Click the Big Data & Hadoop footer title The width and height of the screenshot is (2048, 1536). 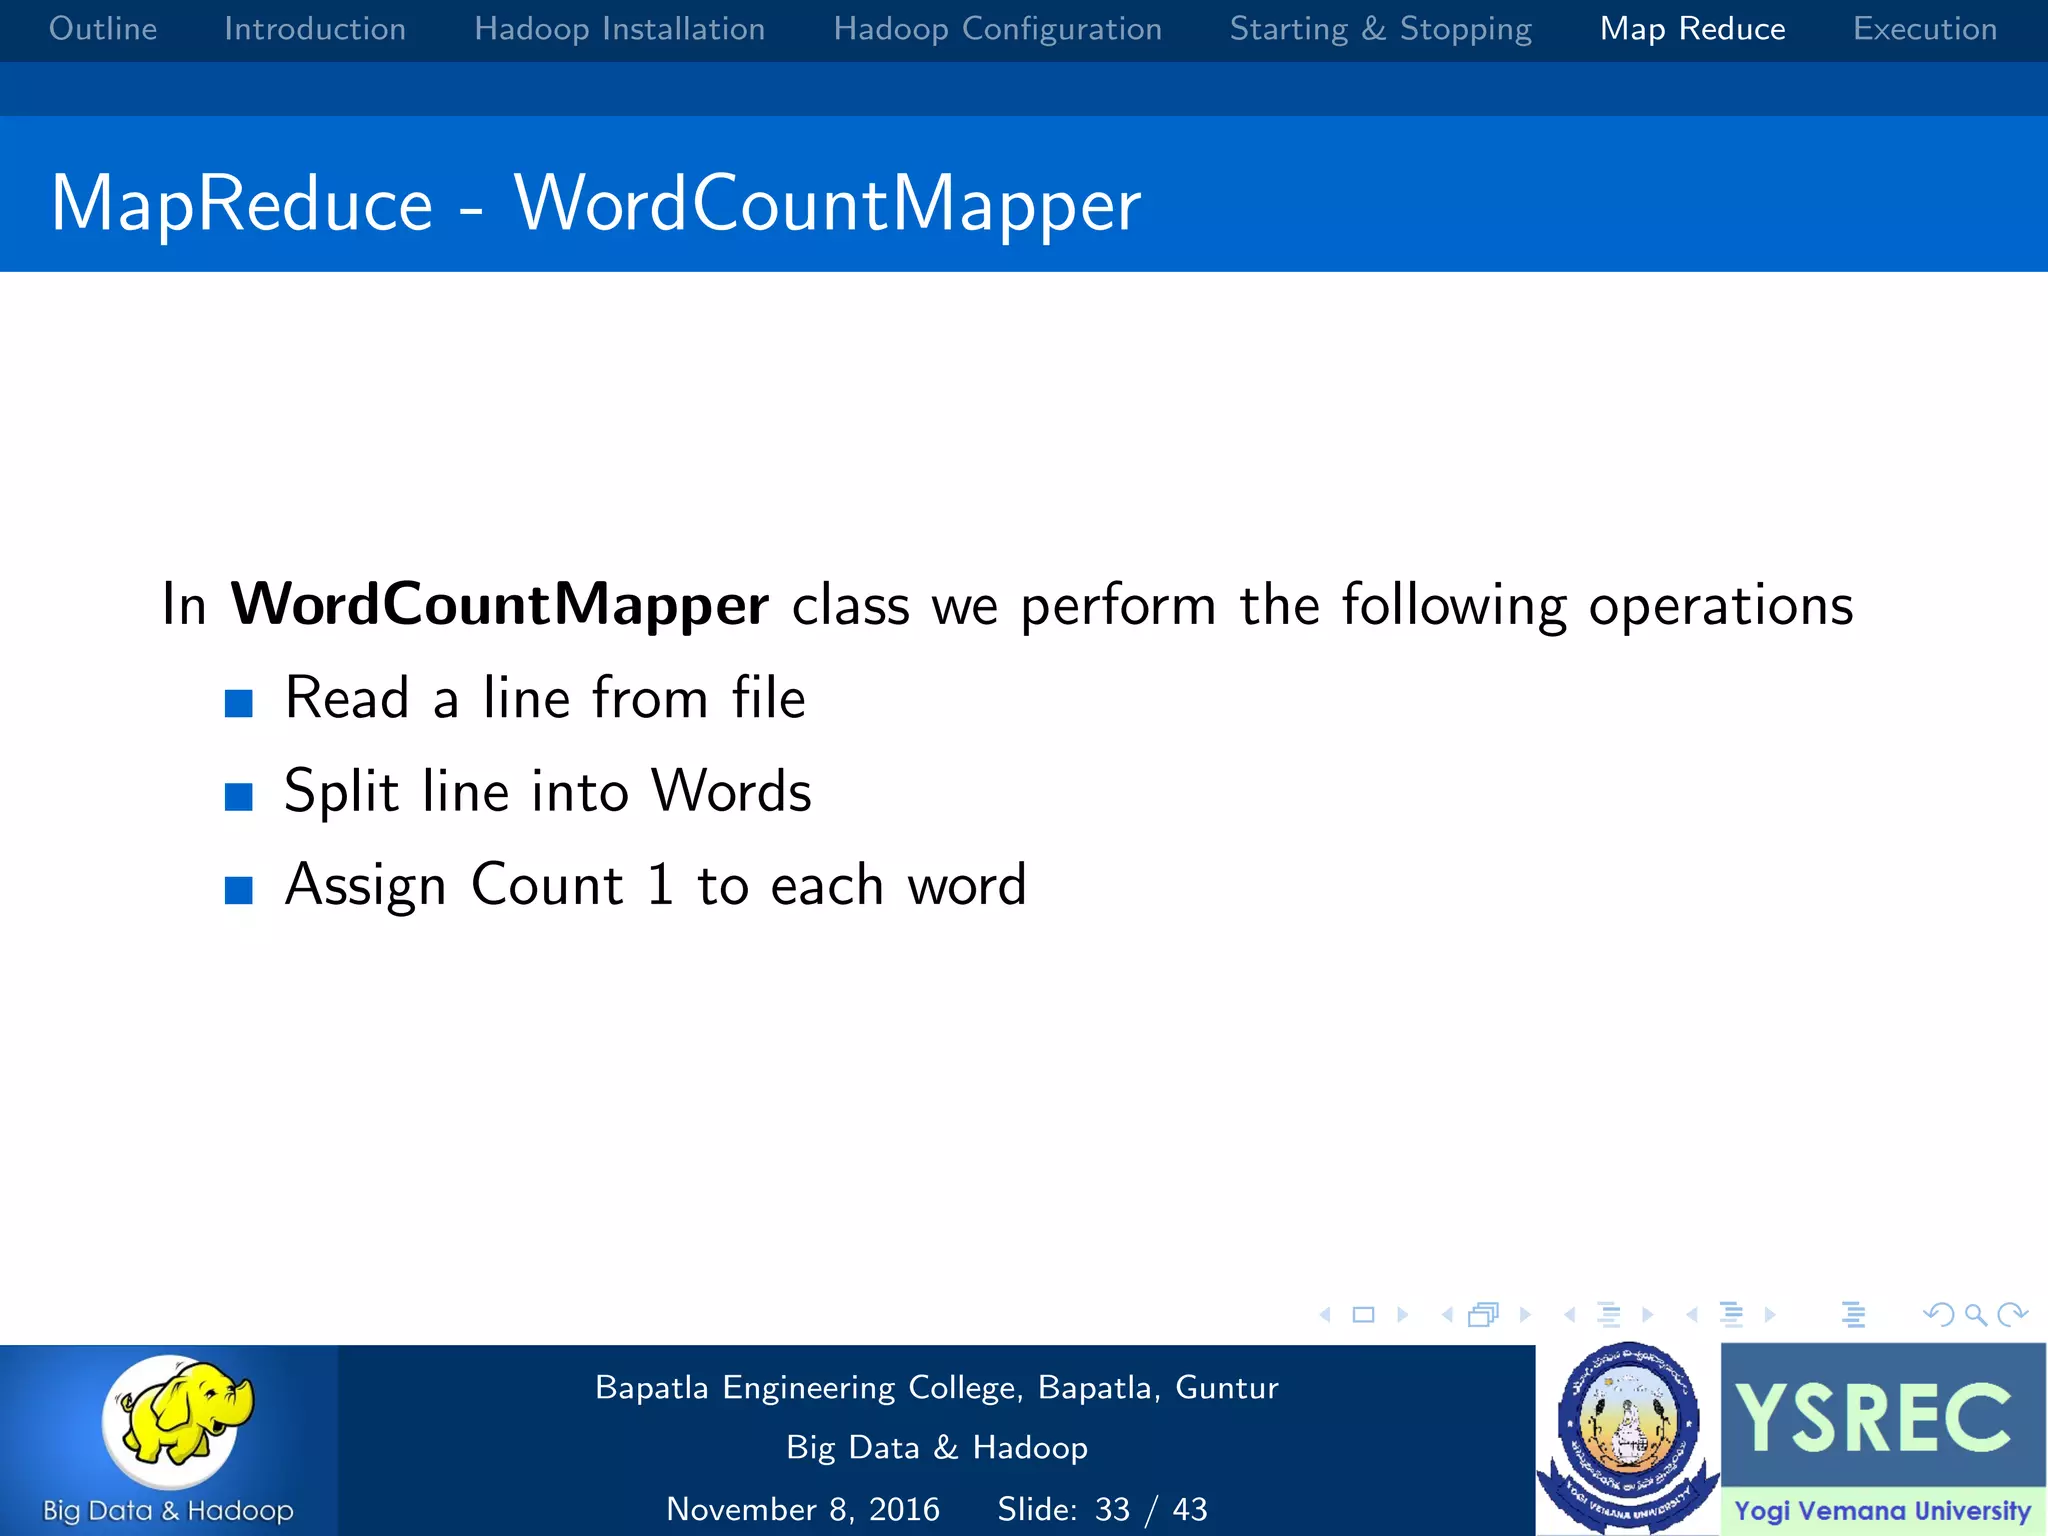(x=937, y=1448)
